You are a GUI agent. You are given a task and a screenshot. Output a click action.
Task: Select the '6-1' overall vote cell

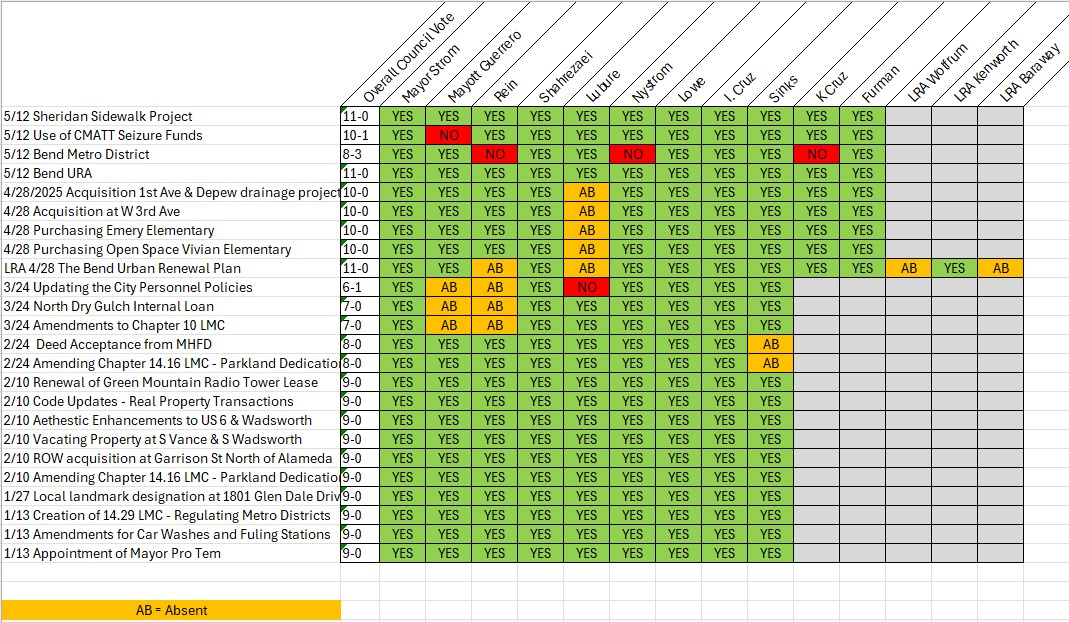(x=360, y=288)
